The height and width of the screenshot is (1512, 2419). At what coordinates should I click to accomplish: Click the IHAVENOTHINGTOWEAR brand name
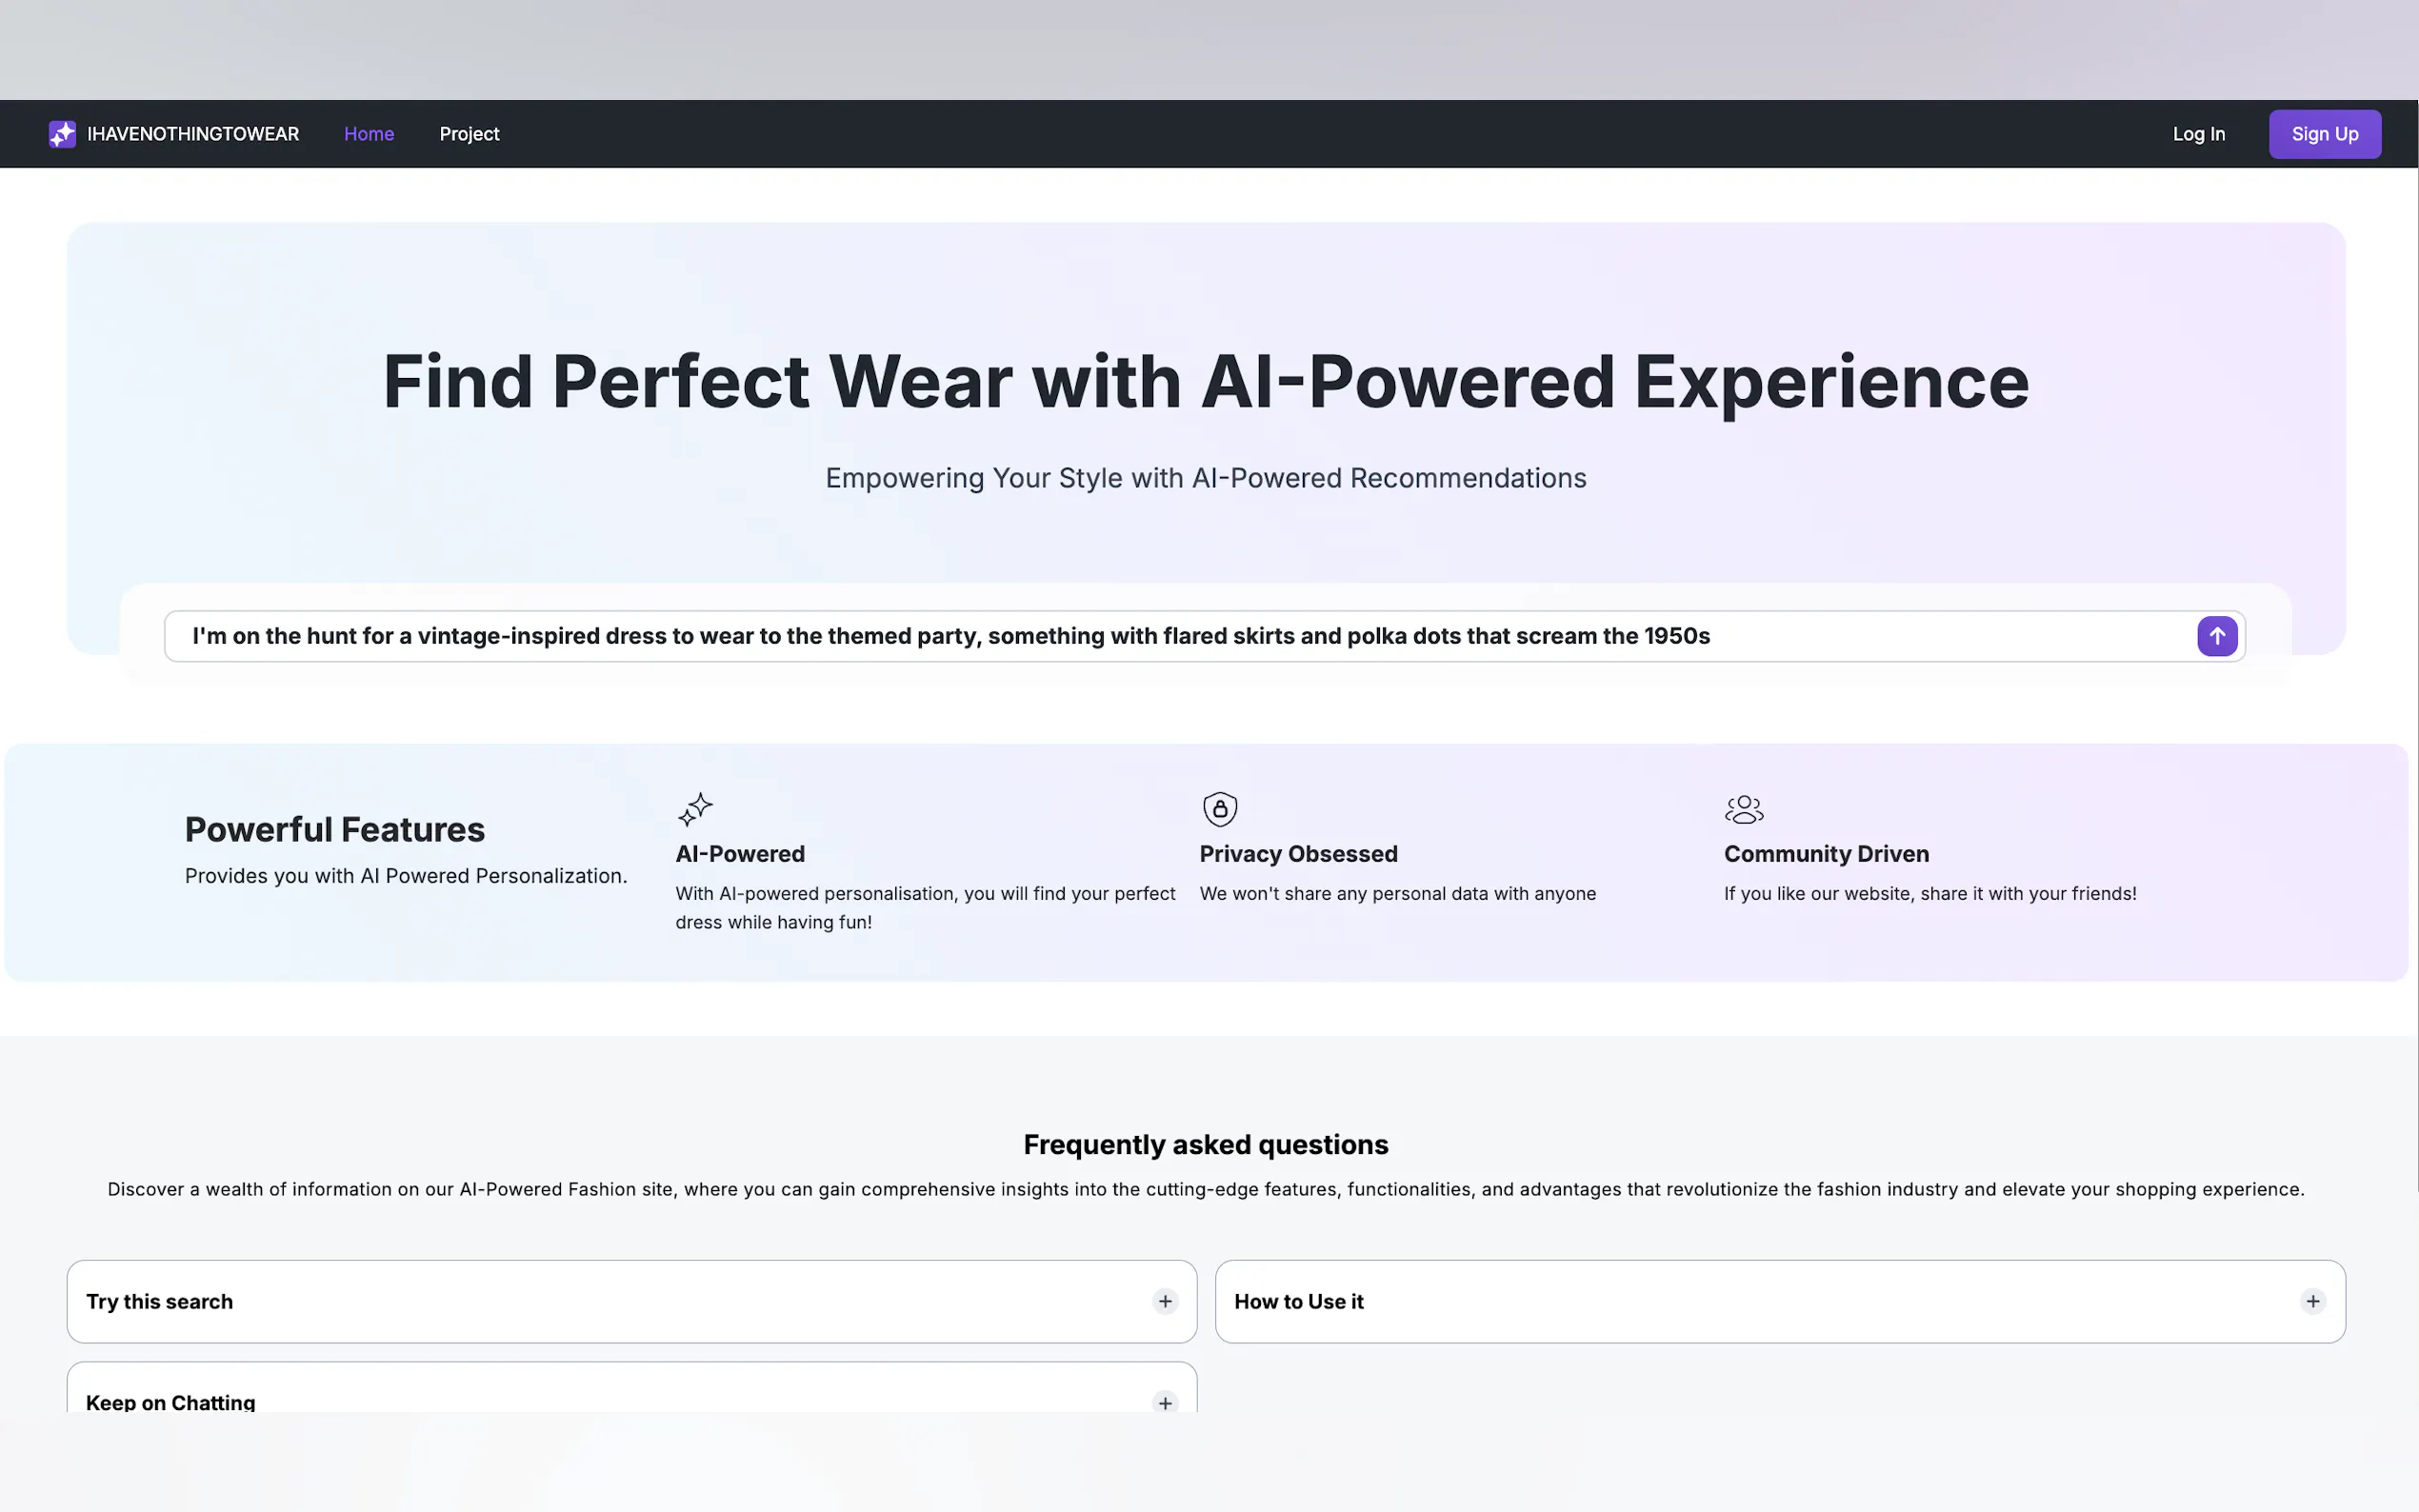click(x=193, y=134)
